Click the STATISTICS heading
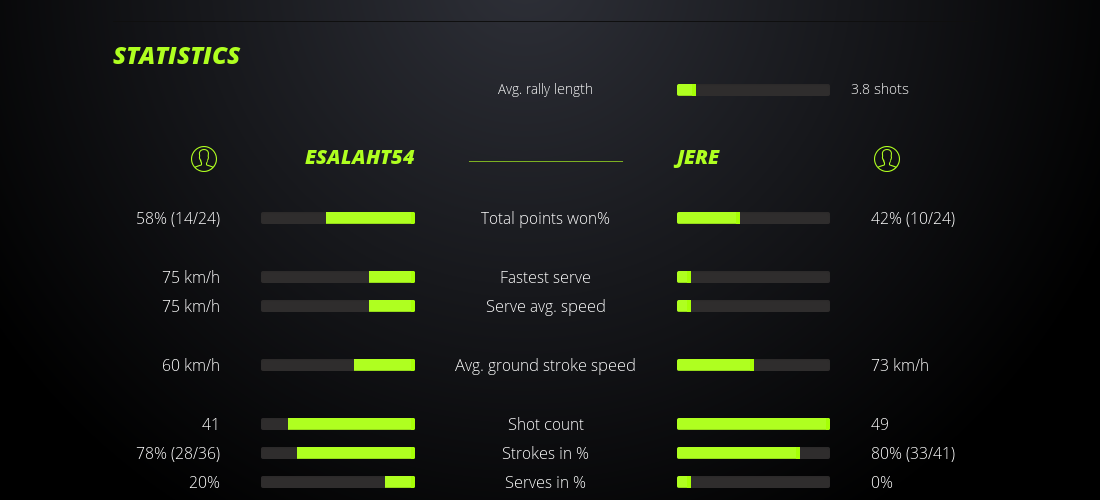The image size is (1100, 500). [x=176, y=56]
